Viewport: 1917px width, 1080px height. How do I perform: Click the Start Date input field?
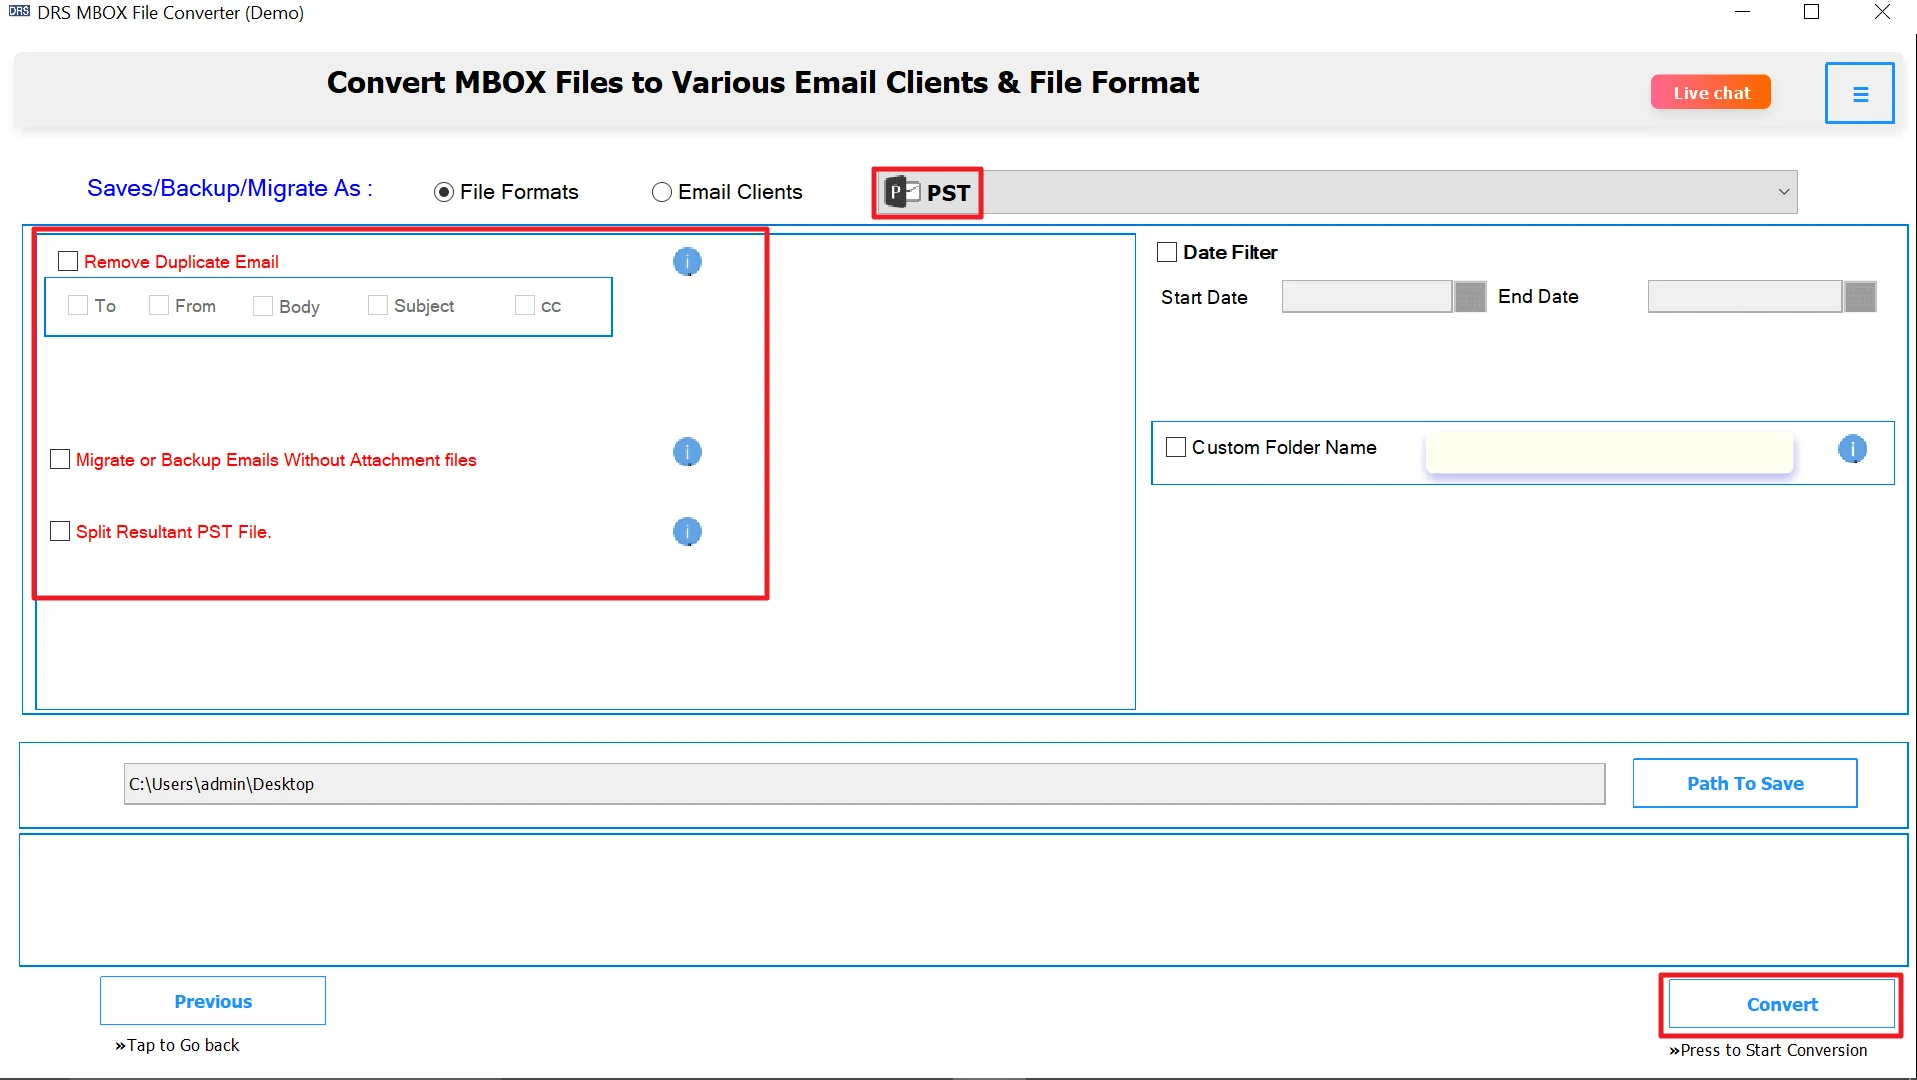pyautogui.click(x=1367, y=297)
